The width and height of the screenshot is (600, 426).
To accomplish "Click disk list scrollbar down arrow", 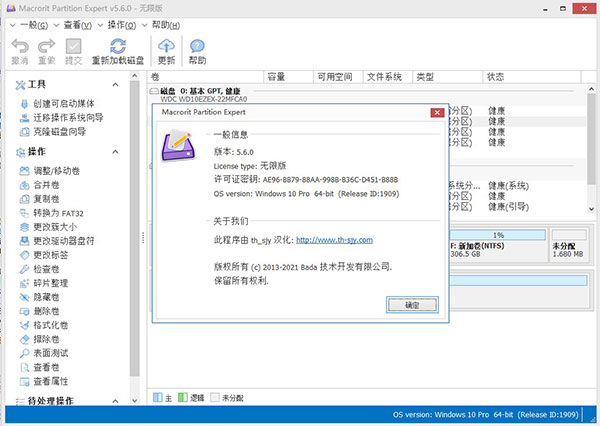I will [591, 209].
